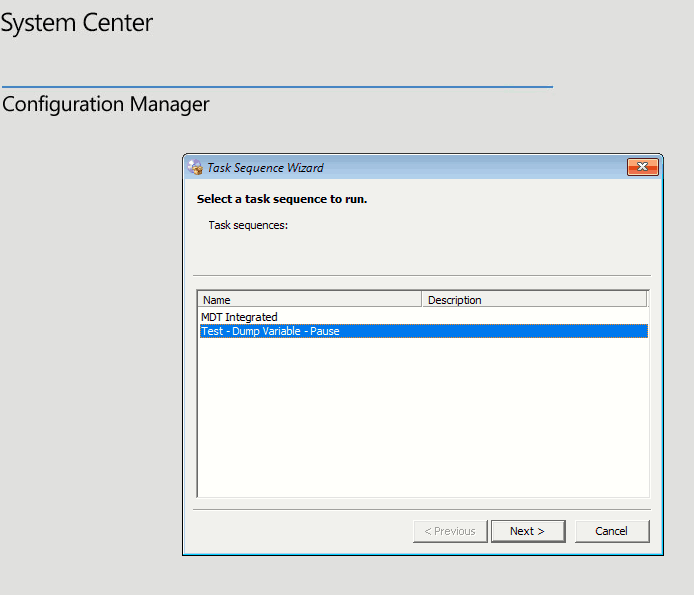Select Test - Dump Variable - Pause row
Screen dimensions: 694x595
(x=424, y=331)
